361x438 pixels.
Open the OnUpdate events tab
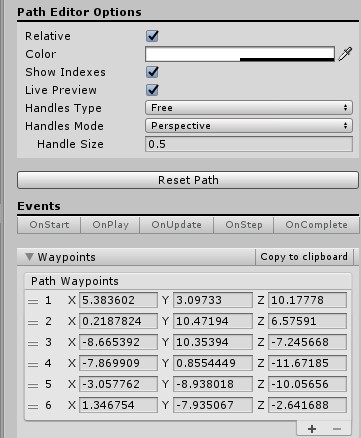[177, 225]
